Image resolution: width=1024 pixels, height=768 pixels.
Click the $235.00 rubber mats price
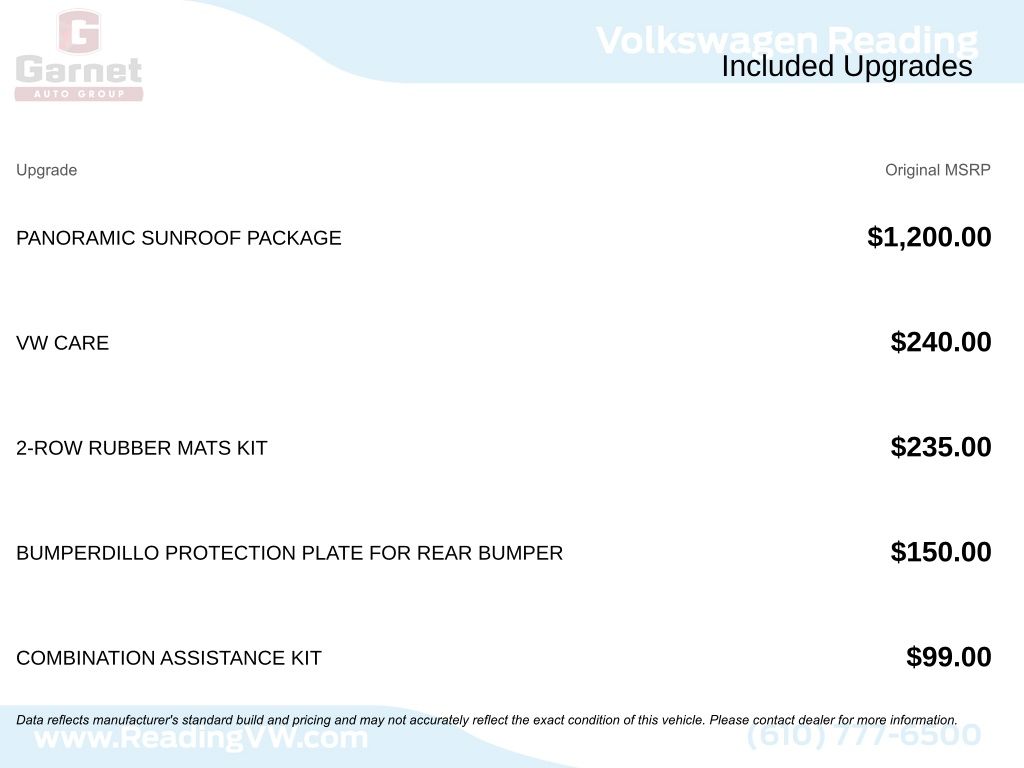(941, 447)
